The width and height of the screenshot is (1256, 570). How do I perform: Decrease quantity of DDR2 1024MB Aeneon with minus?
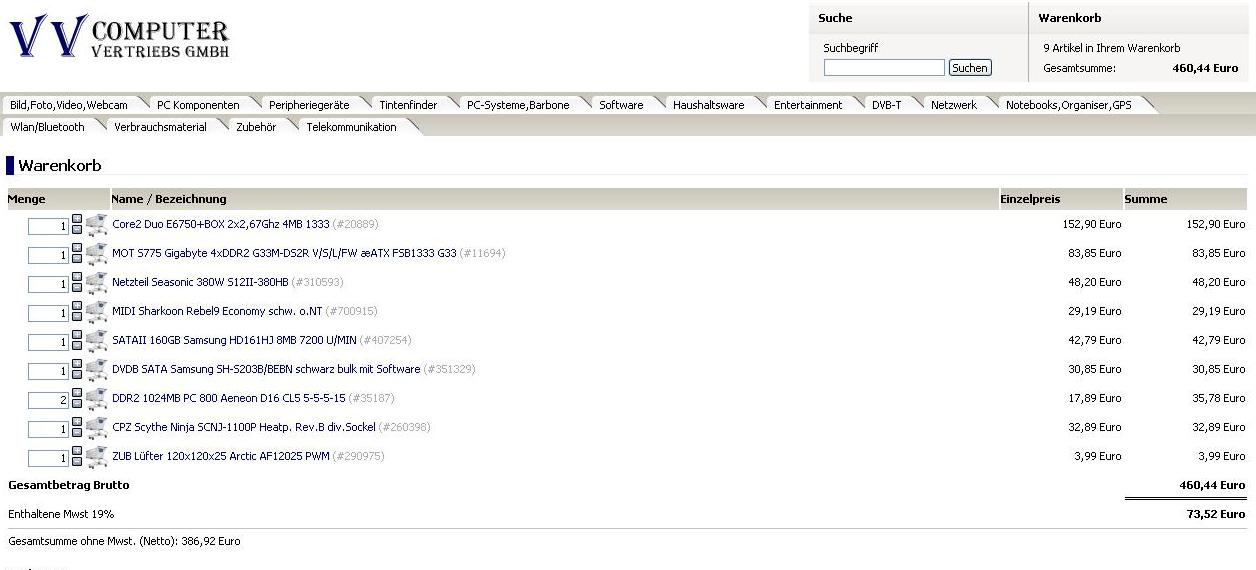coord(77,403)
